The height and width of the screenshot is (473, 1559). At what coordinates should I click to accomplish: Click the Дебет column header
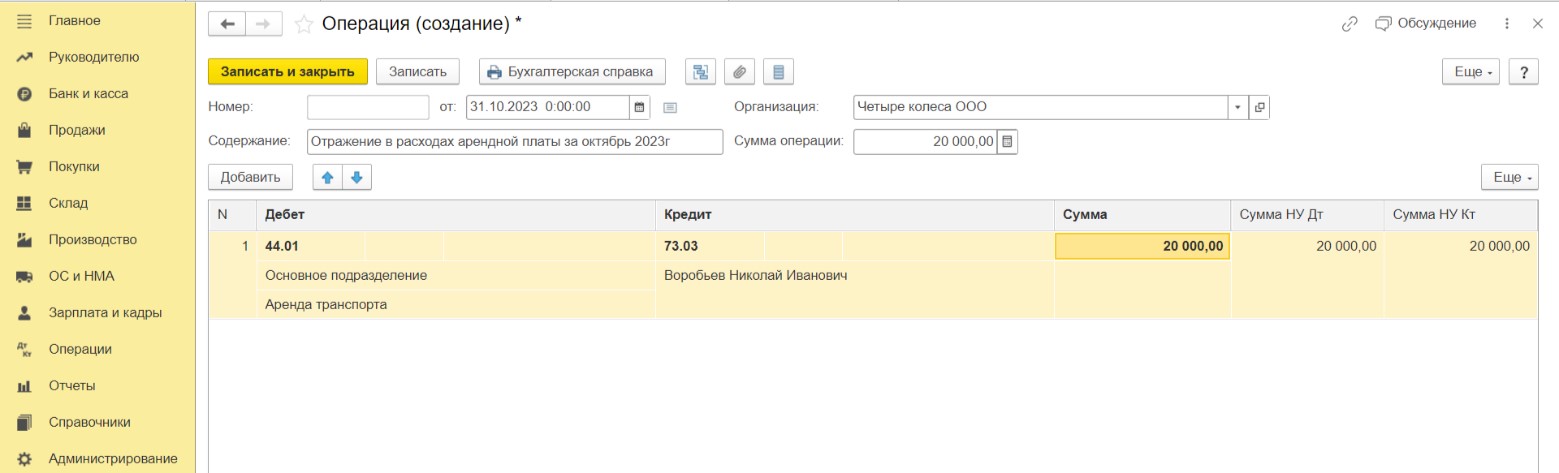point(456,215)
